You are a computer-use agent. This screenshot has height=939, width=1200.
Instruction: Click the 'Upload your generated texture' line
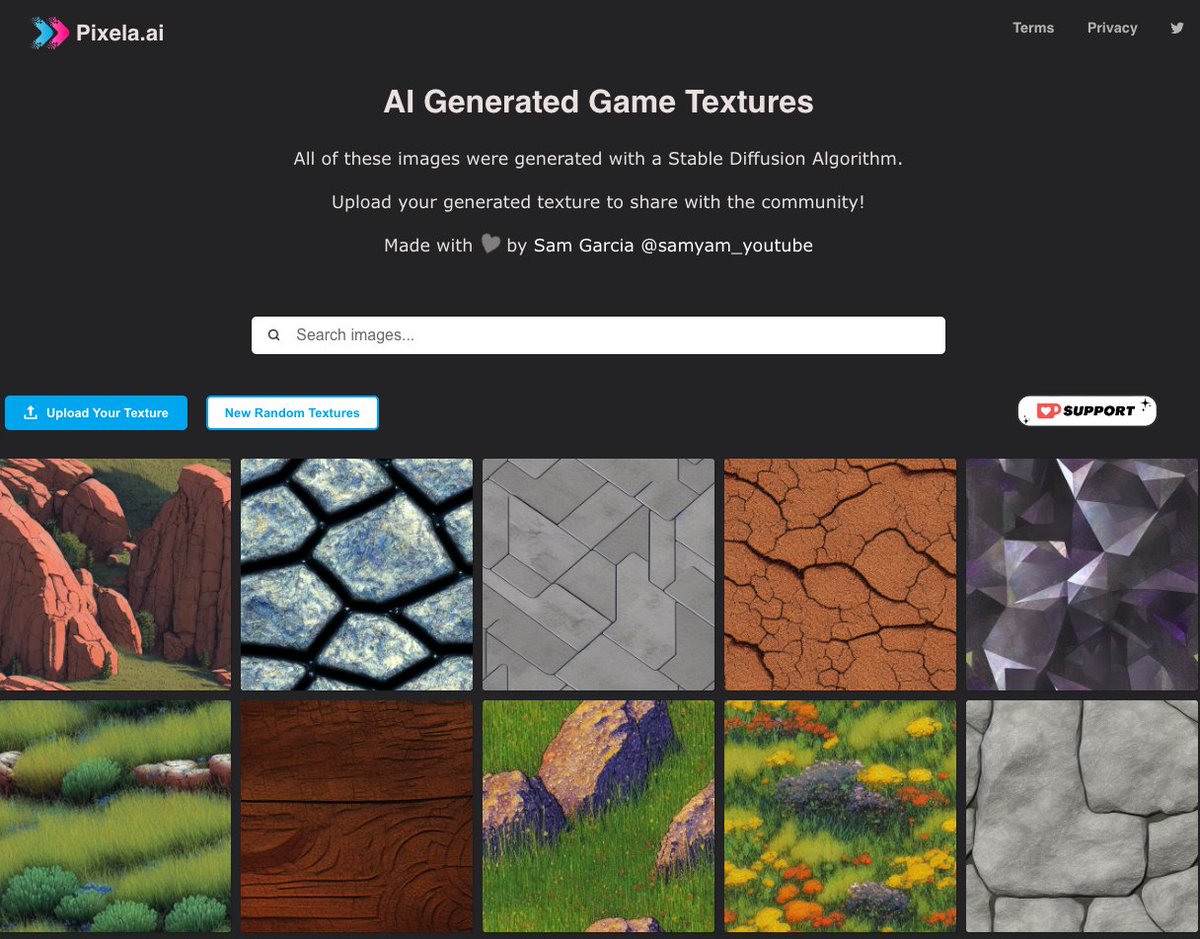tap(598, 202)
